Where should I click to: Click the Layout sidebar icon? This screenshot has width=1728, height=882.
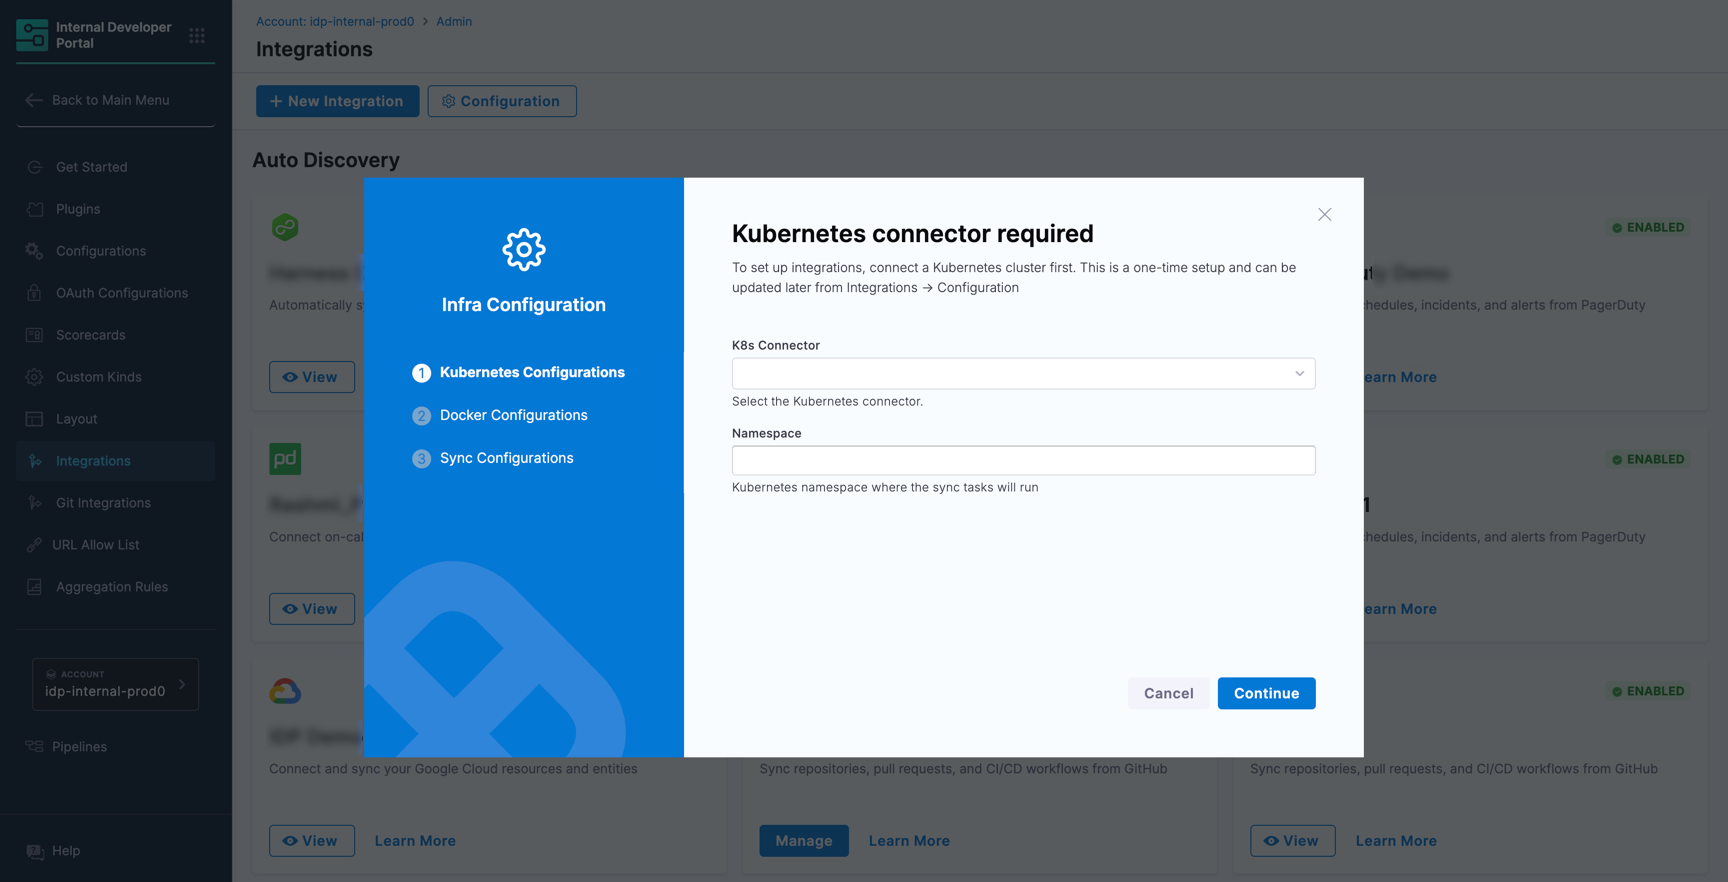coord(35,419)
